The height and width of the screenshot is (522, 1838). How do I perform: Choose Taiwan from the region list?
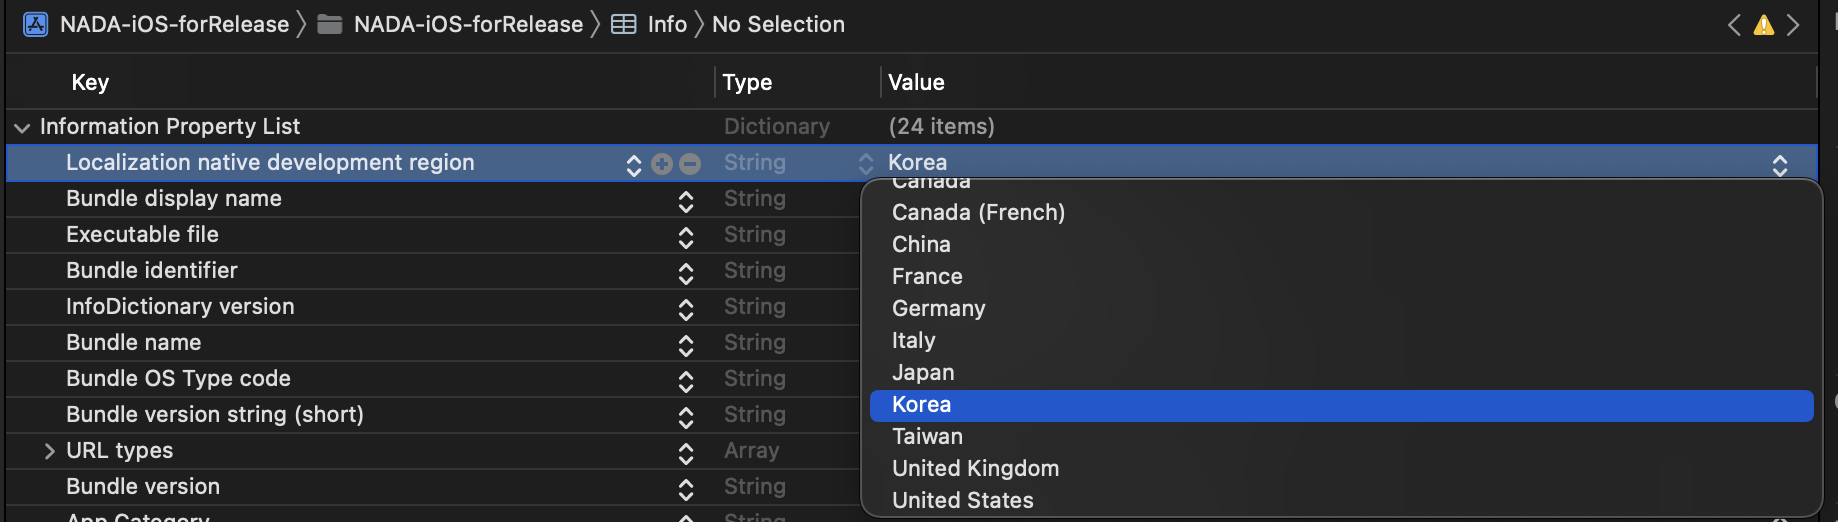(1341, 437)
